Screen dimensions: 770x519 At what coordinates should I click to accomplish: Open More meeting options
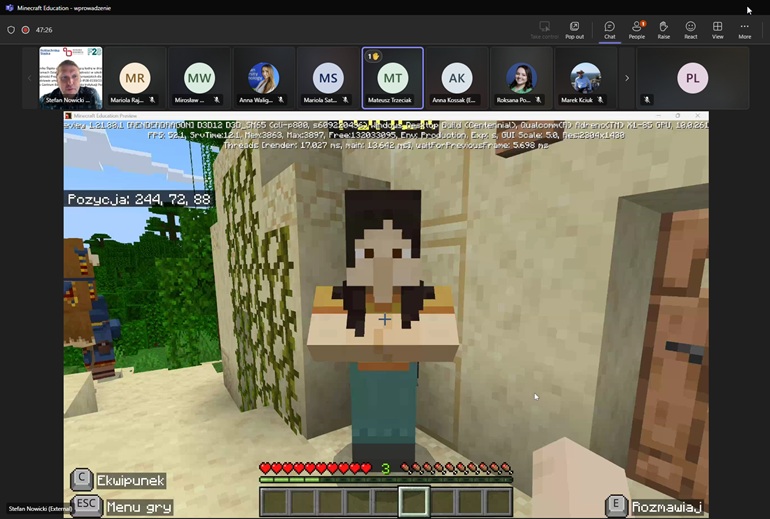click(x=744, y=30)
